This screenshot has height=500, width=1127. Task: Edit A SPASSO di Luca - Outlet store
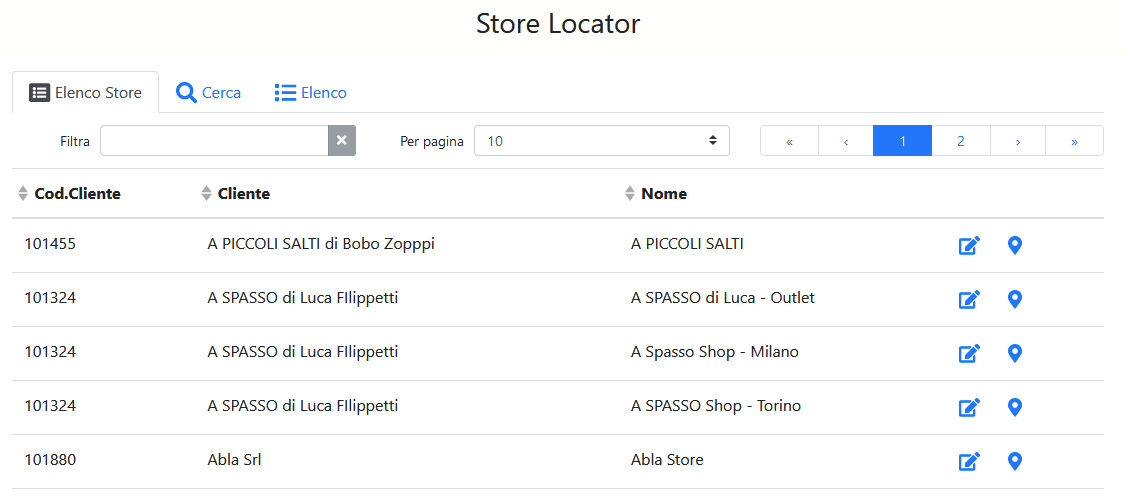point(969,300)
